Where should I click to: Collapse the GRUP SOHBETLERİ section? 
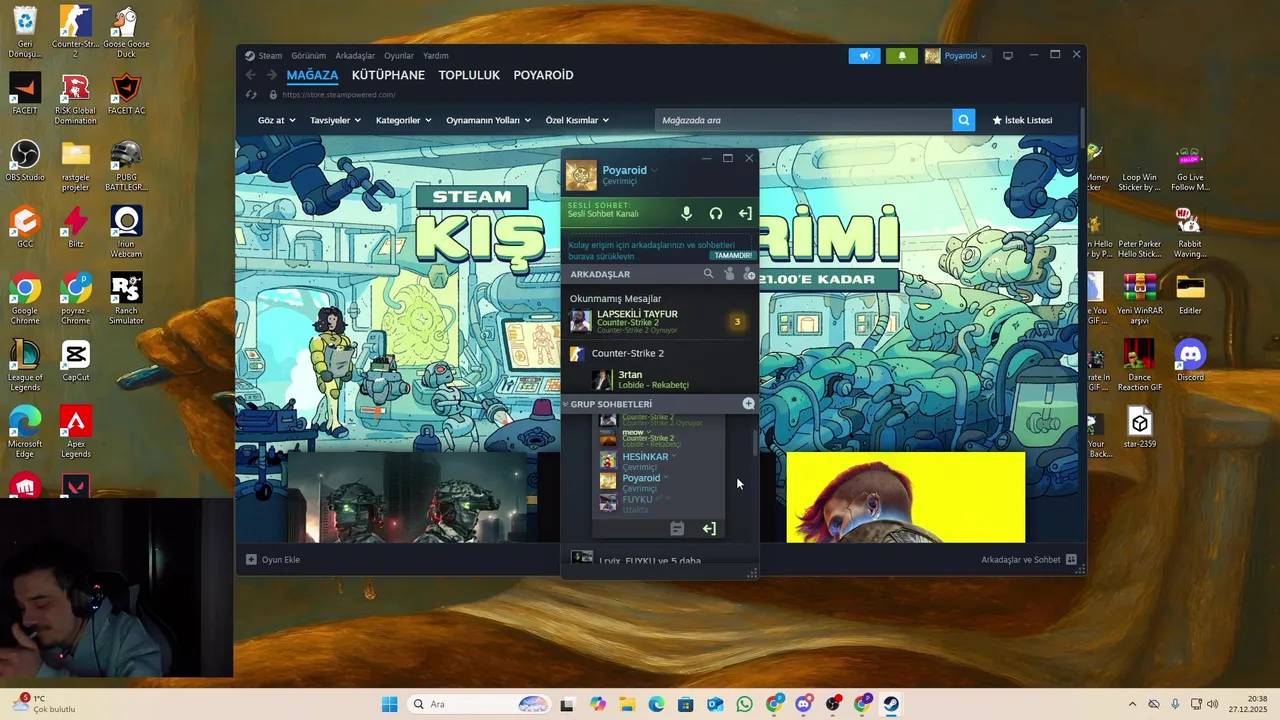coord(565,404)
